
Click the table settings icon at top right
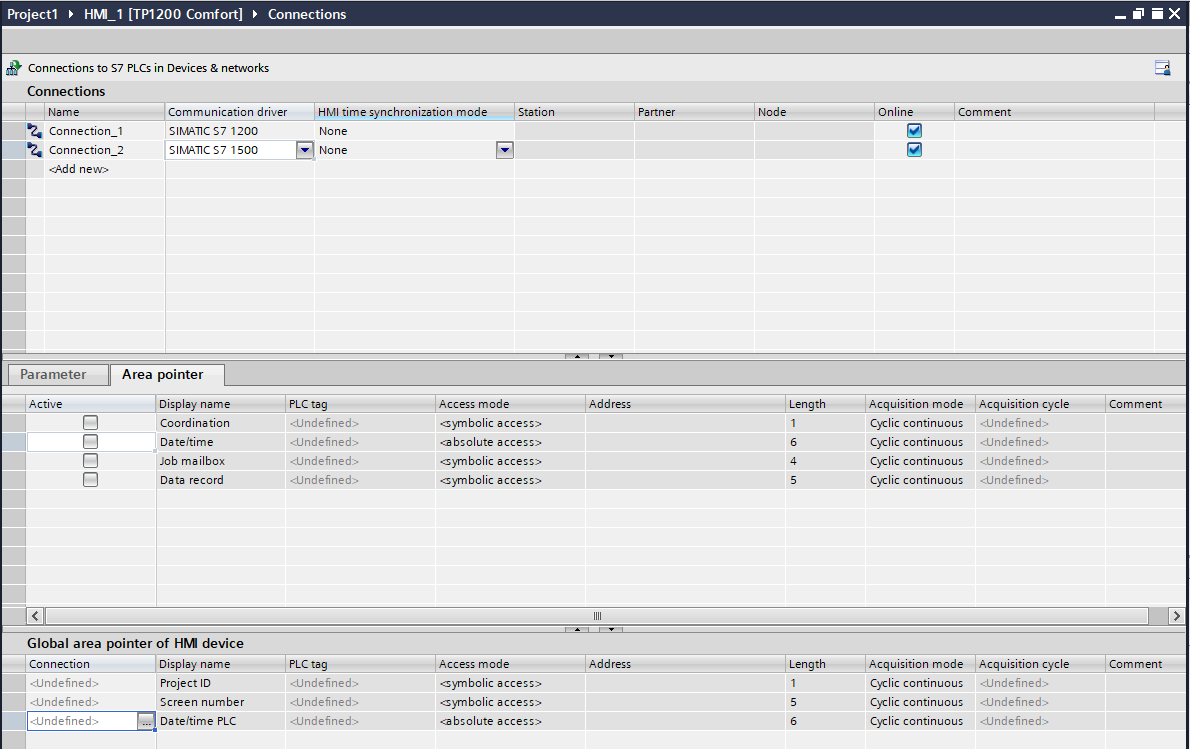tap(1162, 68)
